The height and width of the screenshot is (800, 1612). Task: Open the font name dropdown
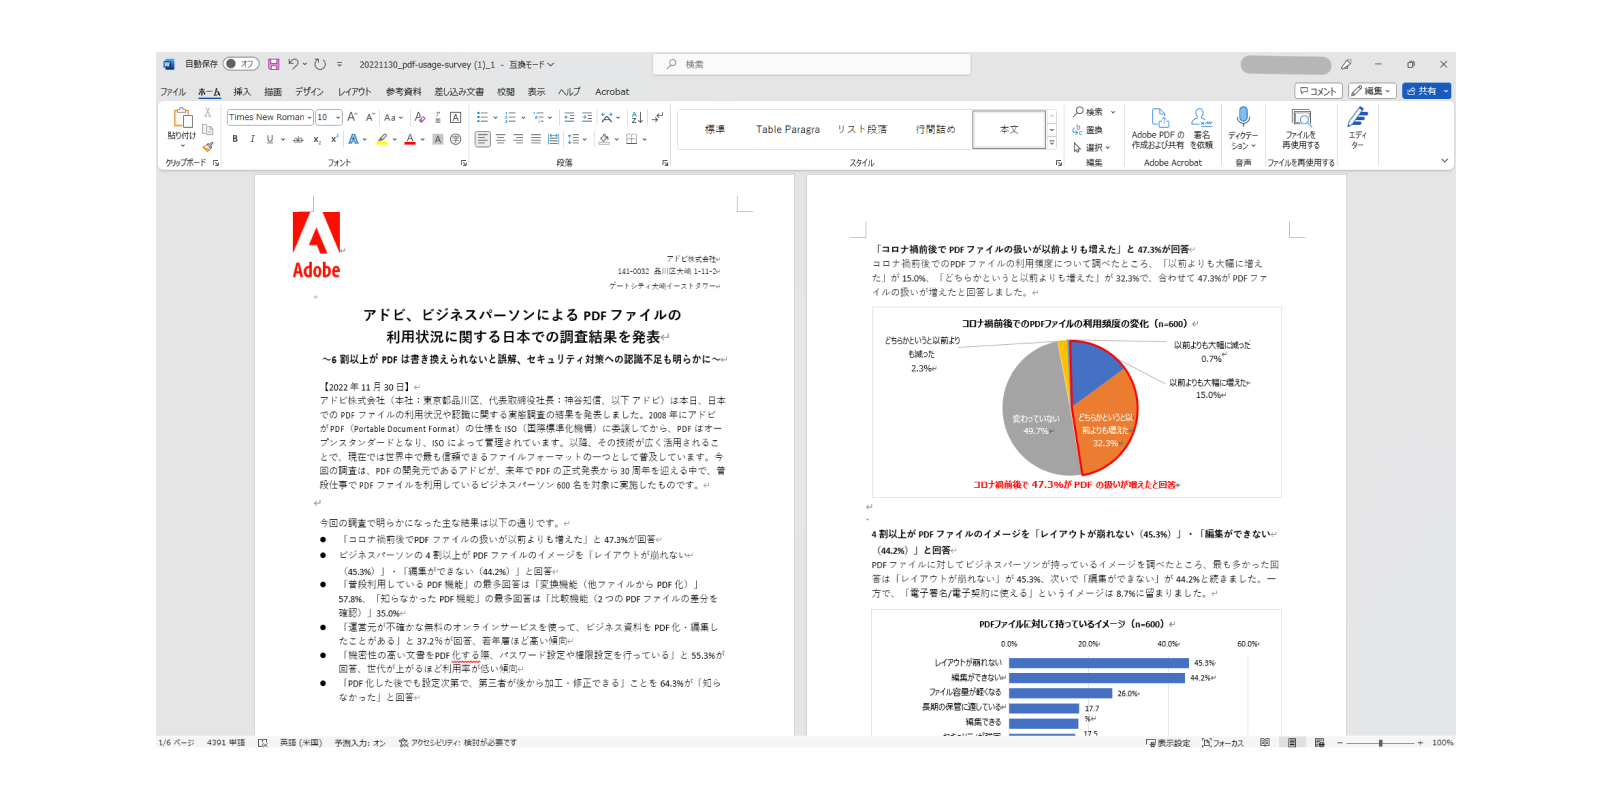tap(310, 117)
